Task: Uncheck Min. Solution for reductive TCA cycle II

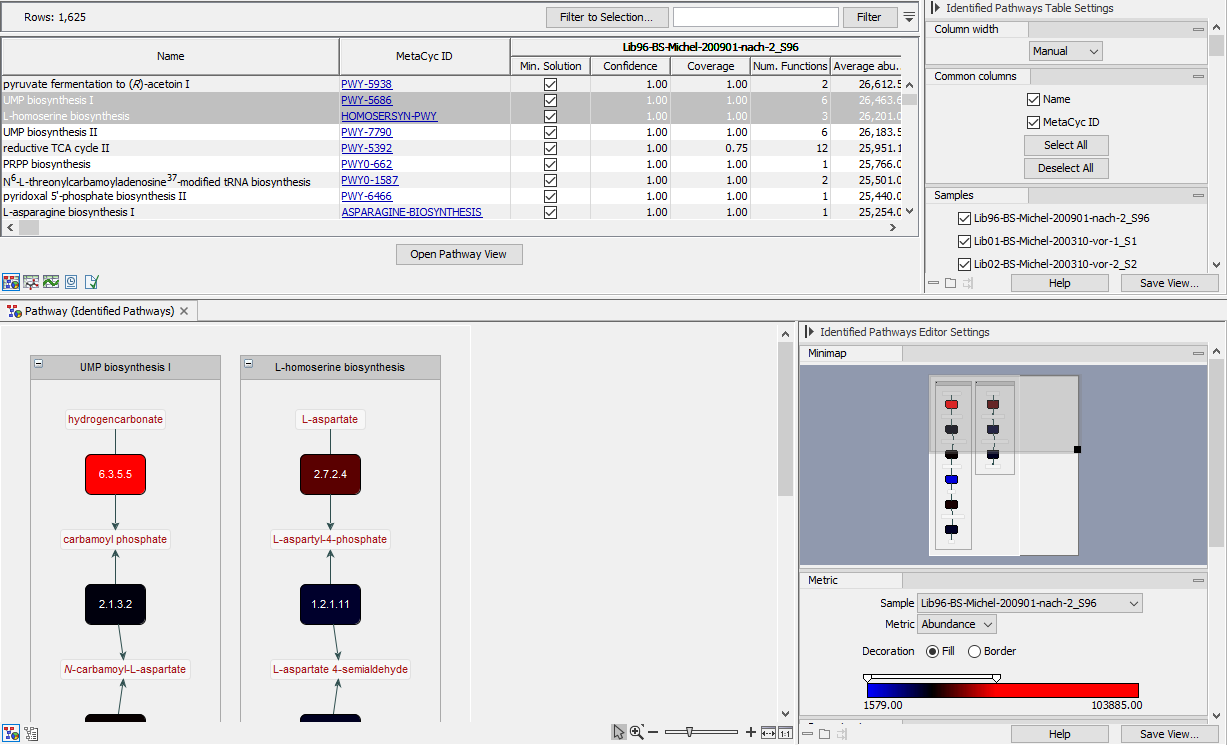Action: coord(550,148)
